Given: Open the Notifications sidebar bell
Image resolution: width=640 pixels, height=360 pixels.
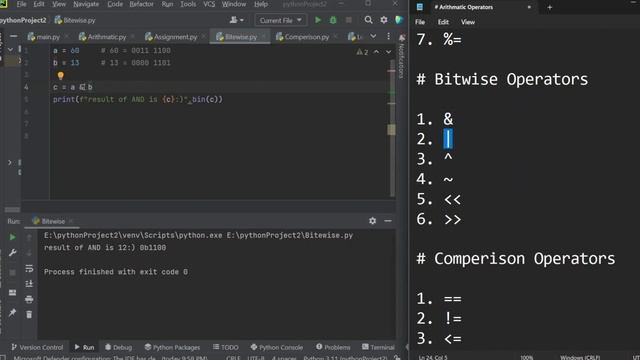Looking at the screenshot, I should [401, 38].
